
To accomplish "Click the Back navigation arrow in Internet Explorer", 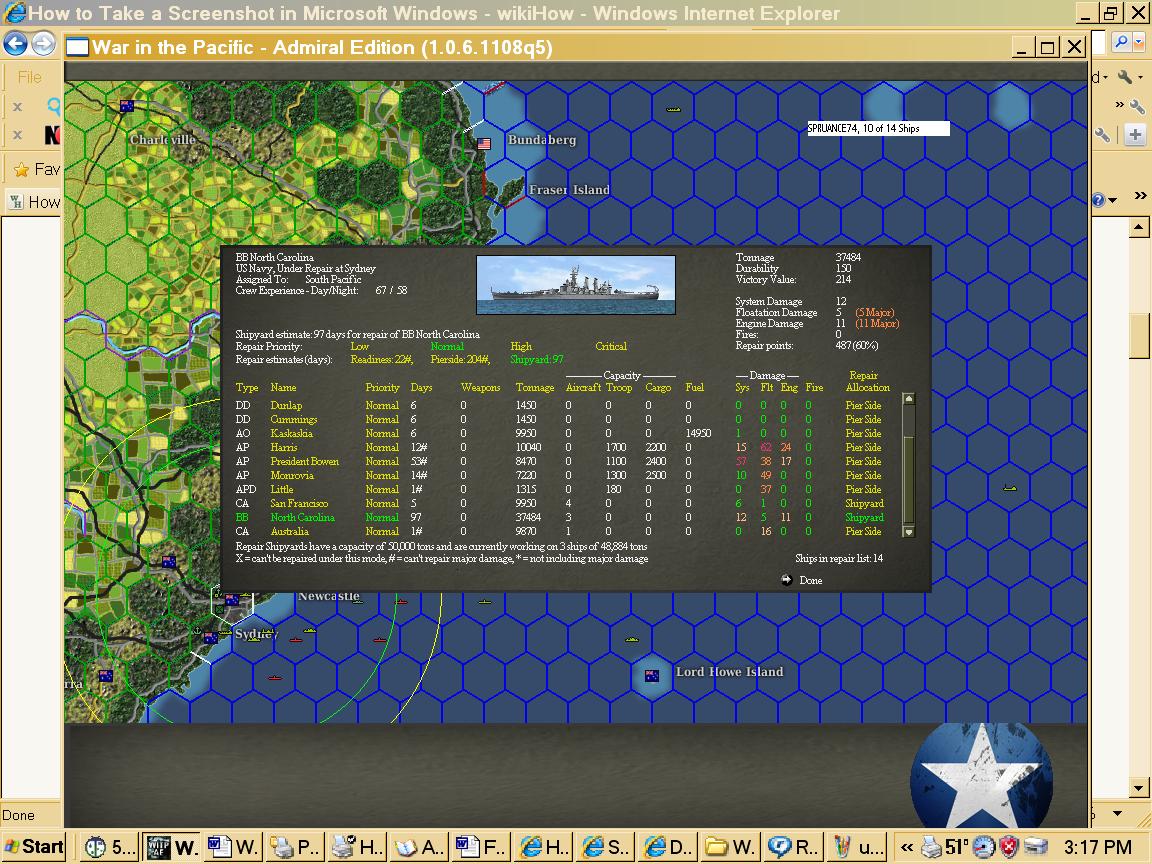I will 13,44.
